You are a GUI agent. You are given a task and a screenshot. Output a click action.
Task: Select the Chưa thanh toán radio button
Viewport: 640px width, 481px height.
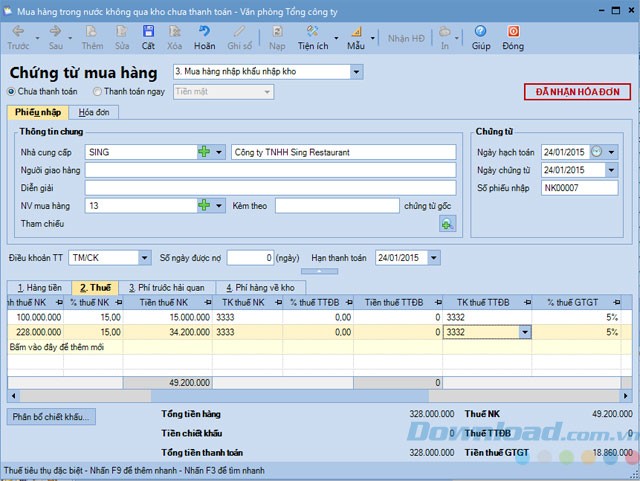pyautogui.click(x=13, y=91)
